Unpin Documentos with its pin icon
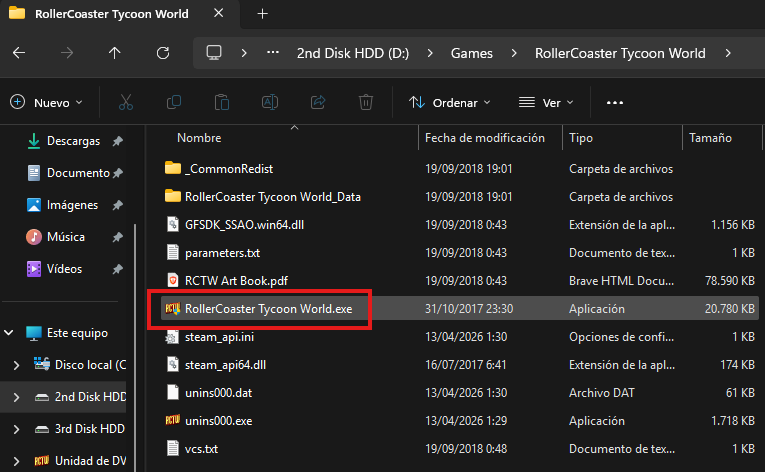 pyautogui.click(x=118, y=173)
